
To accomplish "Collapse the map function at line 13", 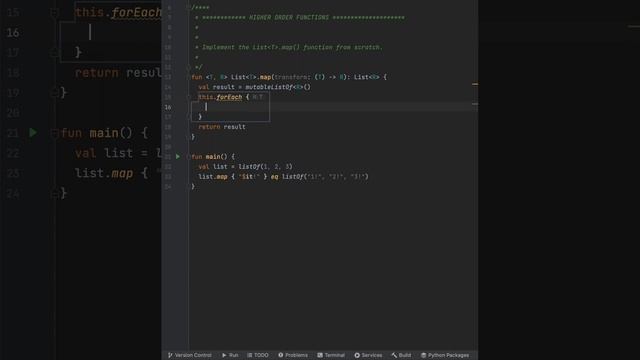I will pos(189,77).
